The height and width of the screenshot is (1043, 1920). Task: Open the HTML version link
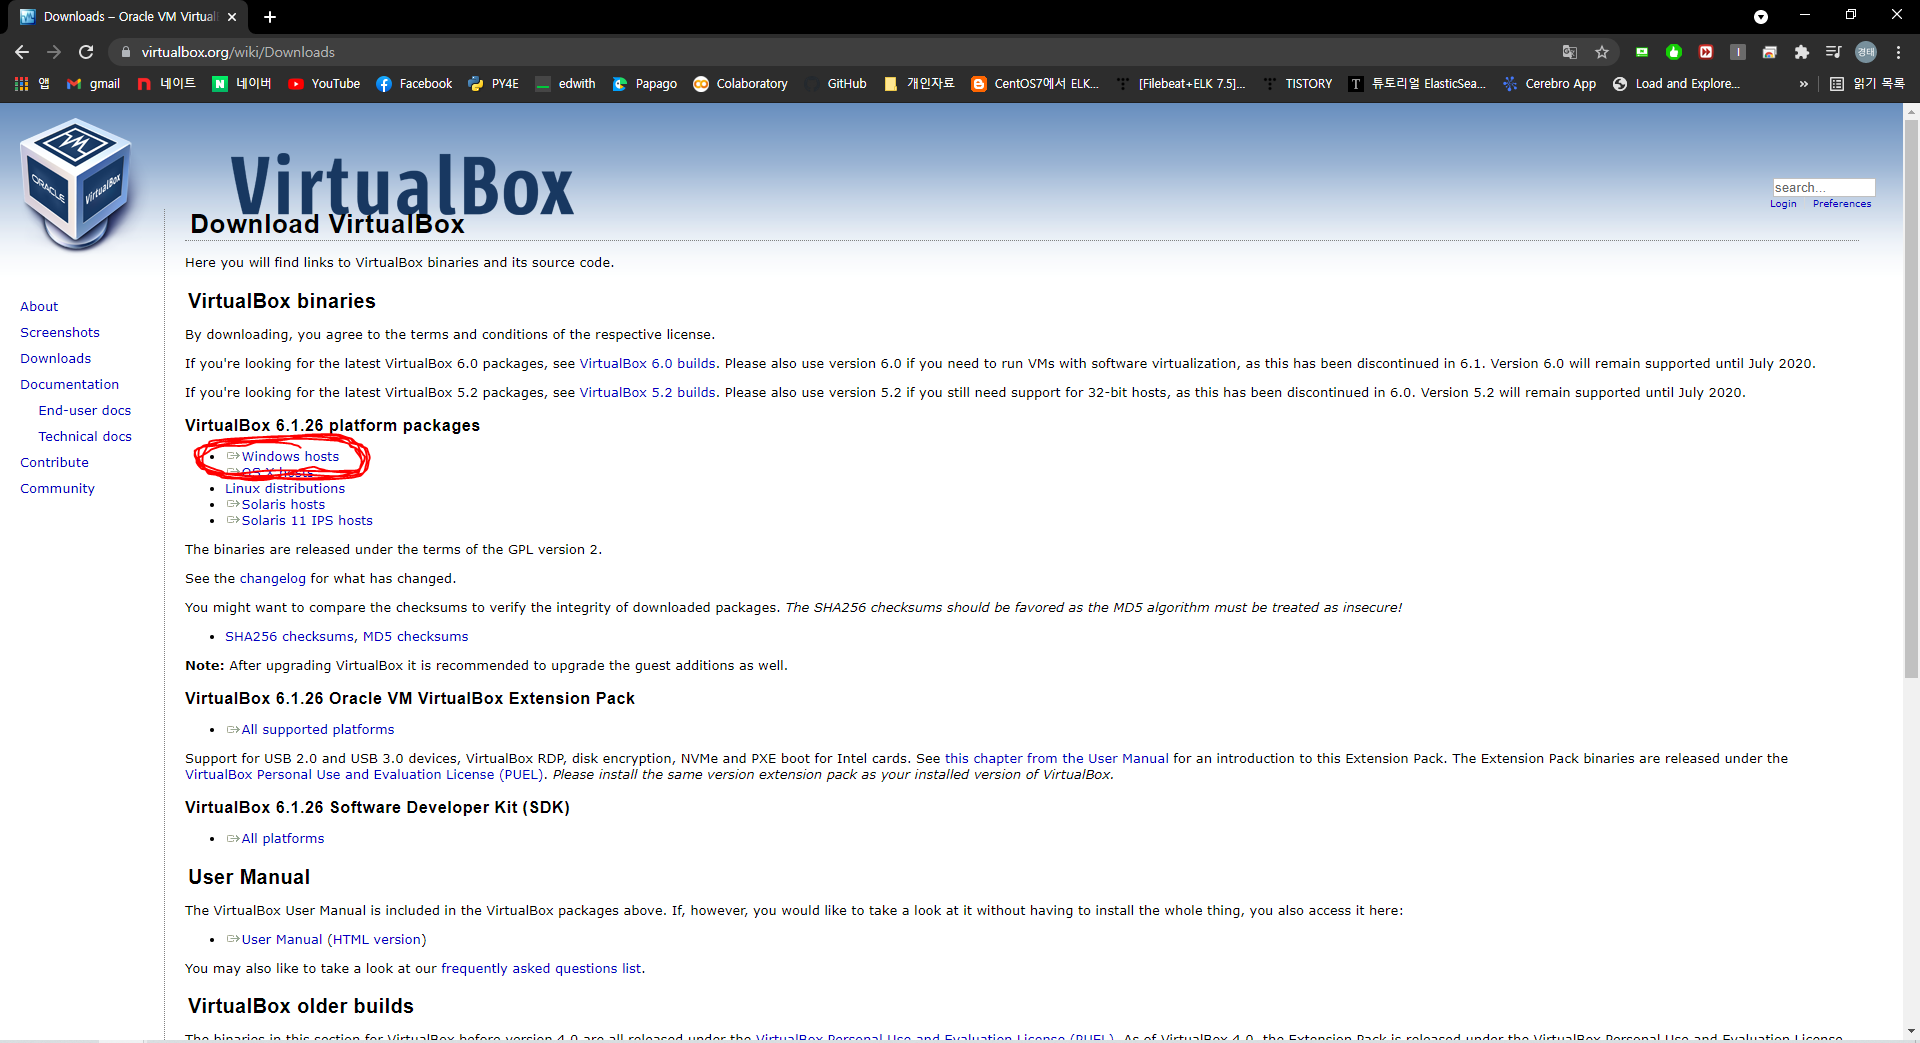(x=377, y=940)
